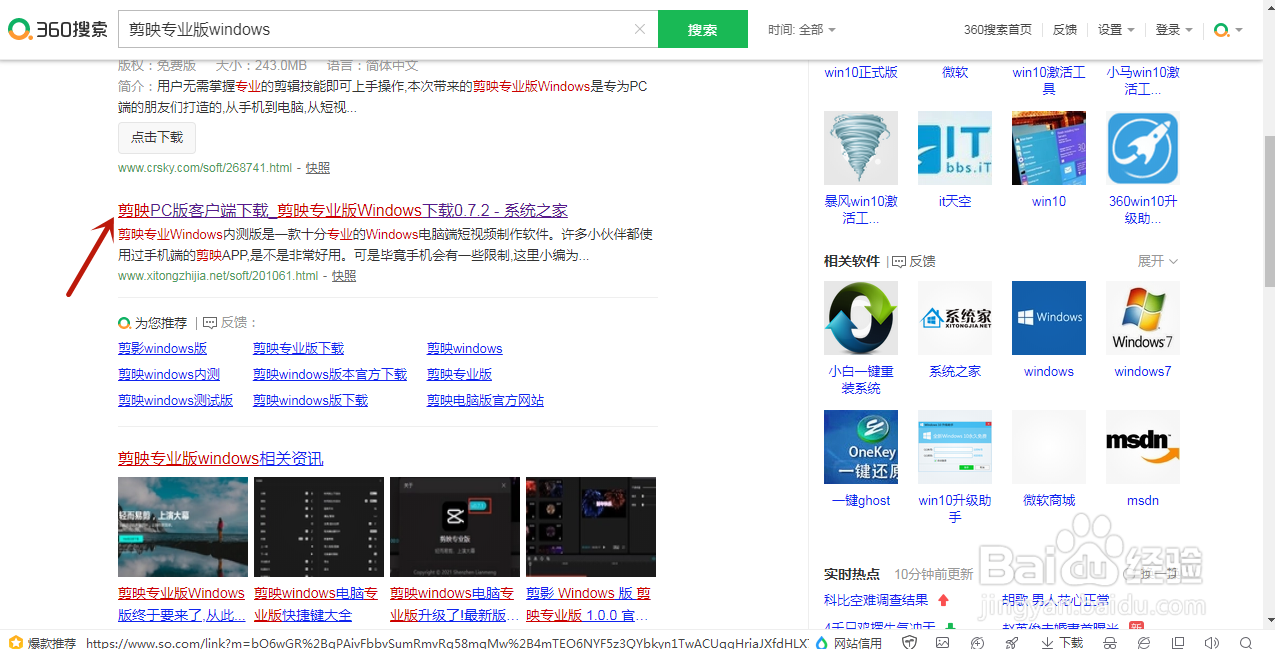Open the 小马win10激活工具 sidebar link
1275x649 pixels.
(x=1143, y=80)
